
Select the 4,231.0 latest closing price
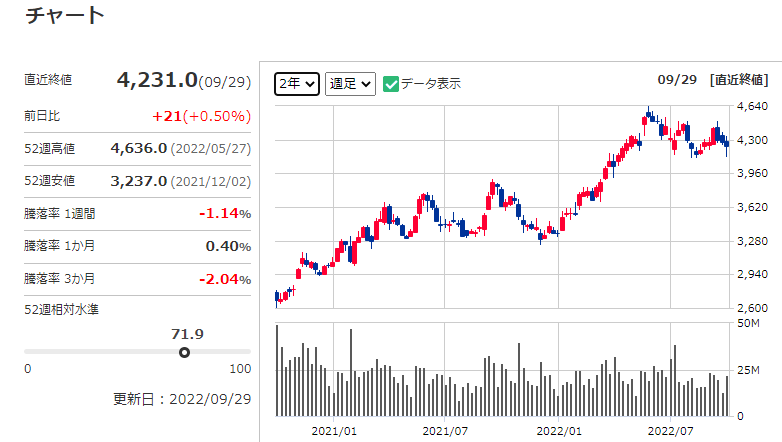(157, 80)
